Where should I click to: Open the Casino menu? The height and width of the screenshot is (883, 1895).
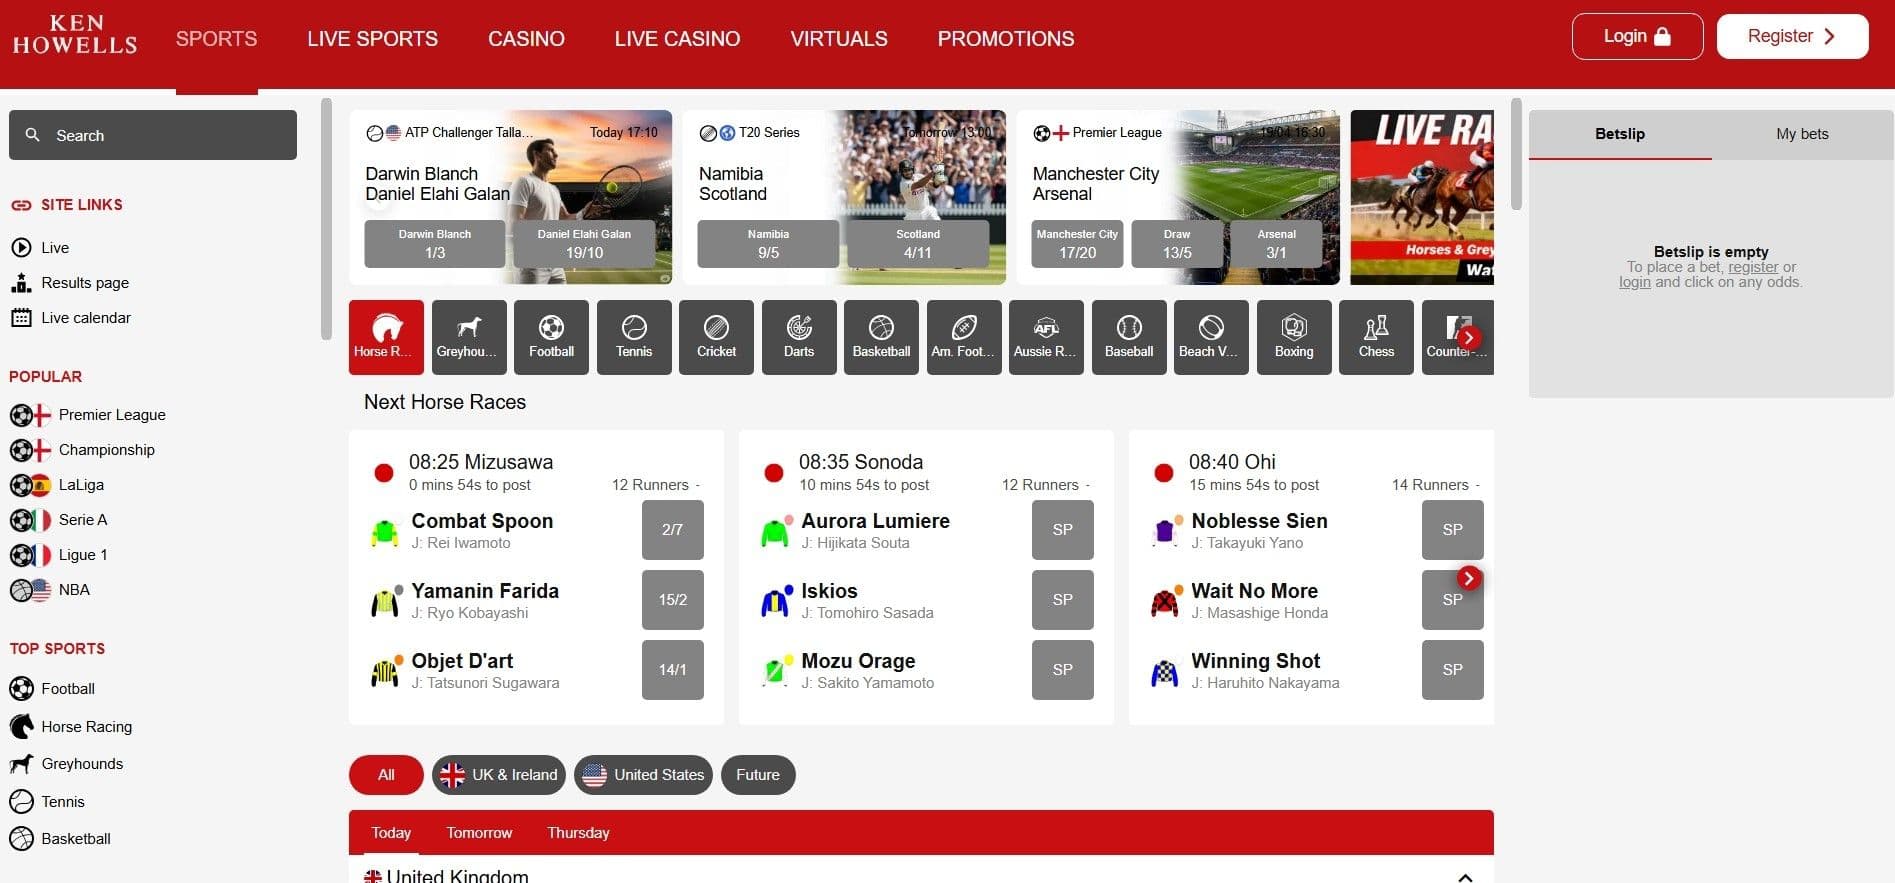526,38
